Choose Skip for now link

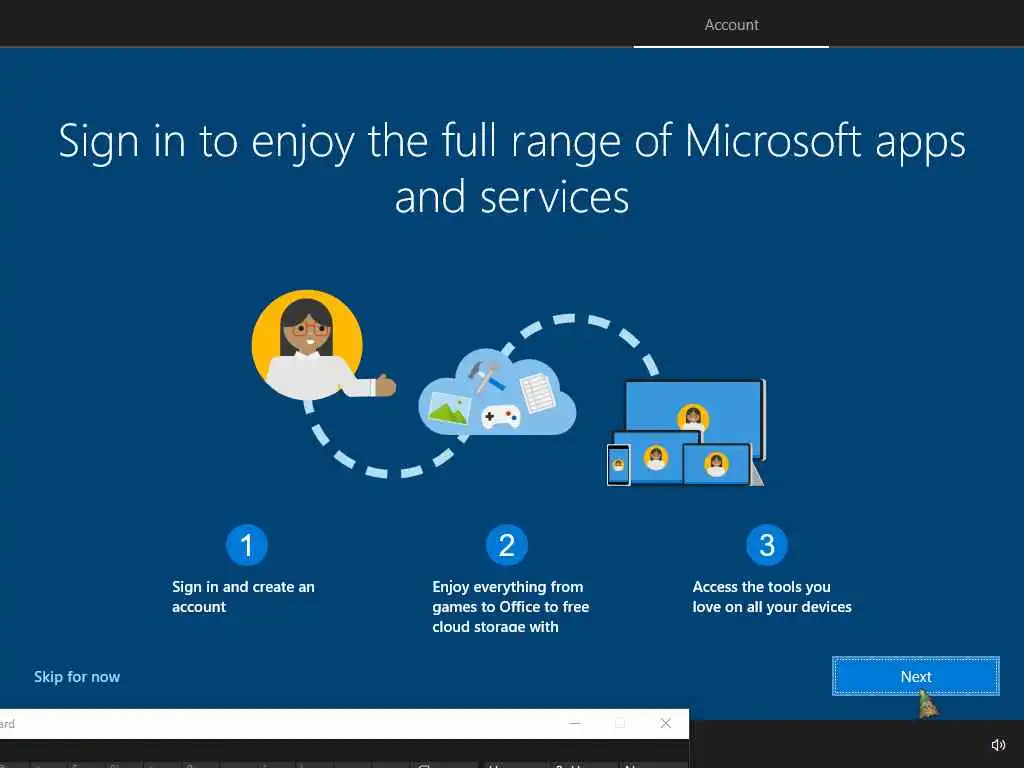(77, 677)
